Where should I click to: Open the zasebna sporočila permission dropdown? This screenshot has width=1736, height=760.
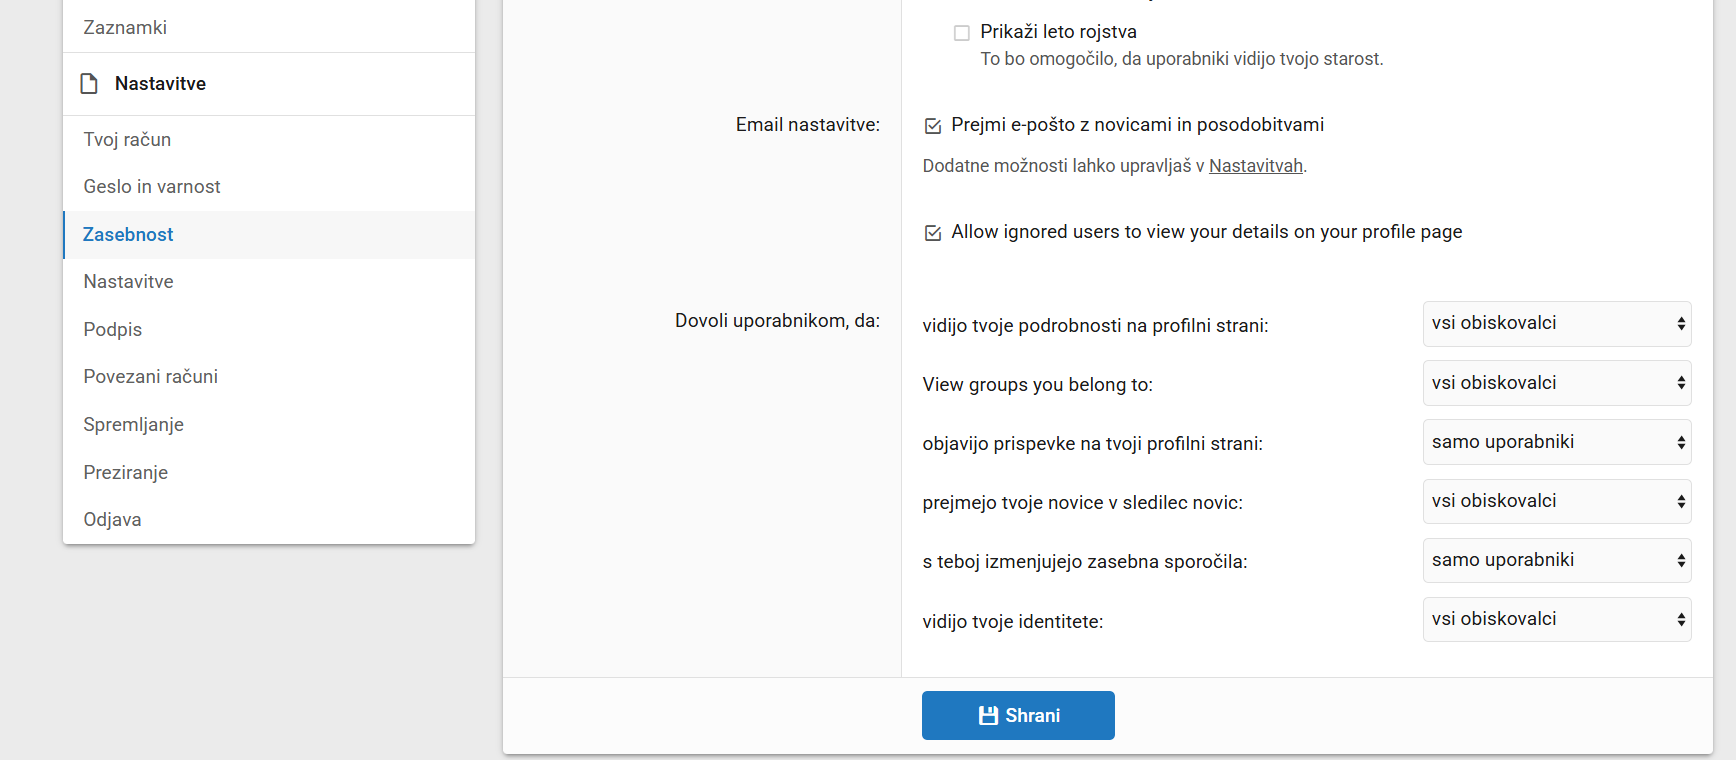click(x=1556, y=560)
